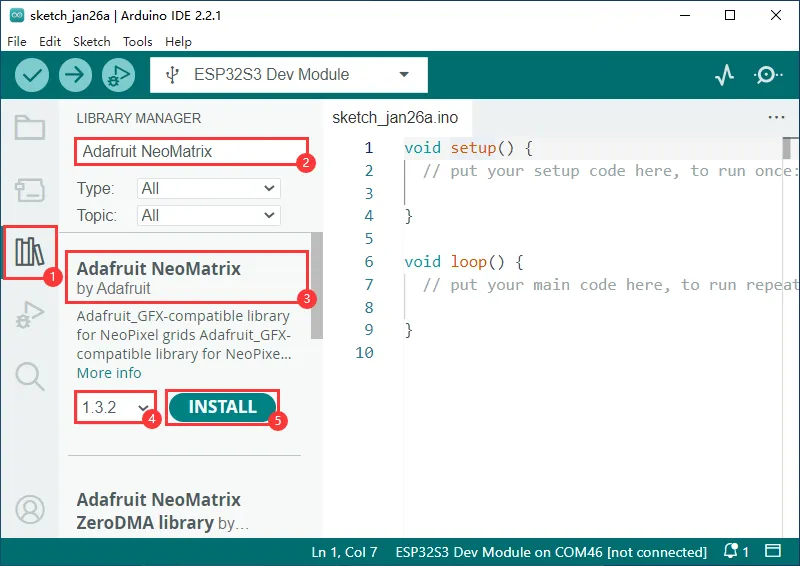The height and width of the screenshot is (566, 800).
Task: Start debugging with the debugger toolbar icon
Action: click(118, 75)
